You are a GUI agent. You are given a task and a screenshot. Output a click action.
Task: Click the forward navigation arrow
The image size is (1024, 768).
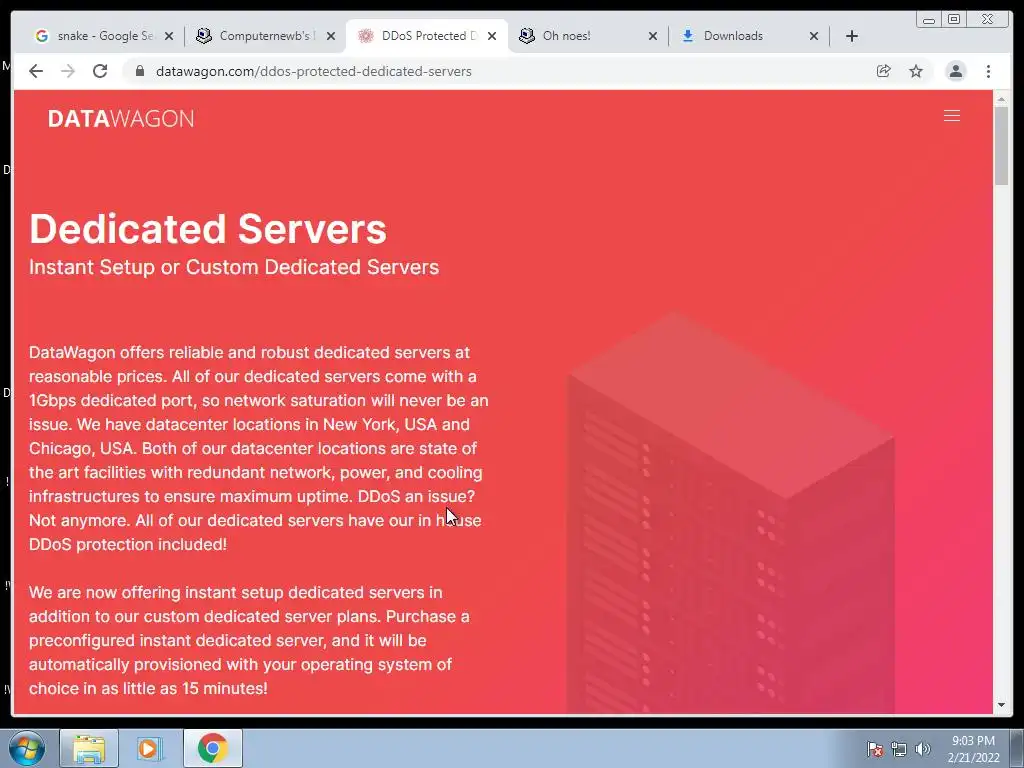pos(68,71)
